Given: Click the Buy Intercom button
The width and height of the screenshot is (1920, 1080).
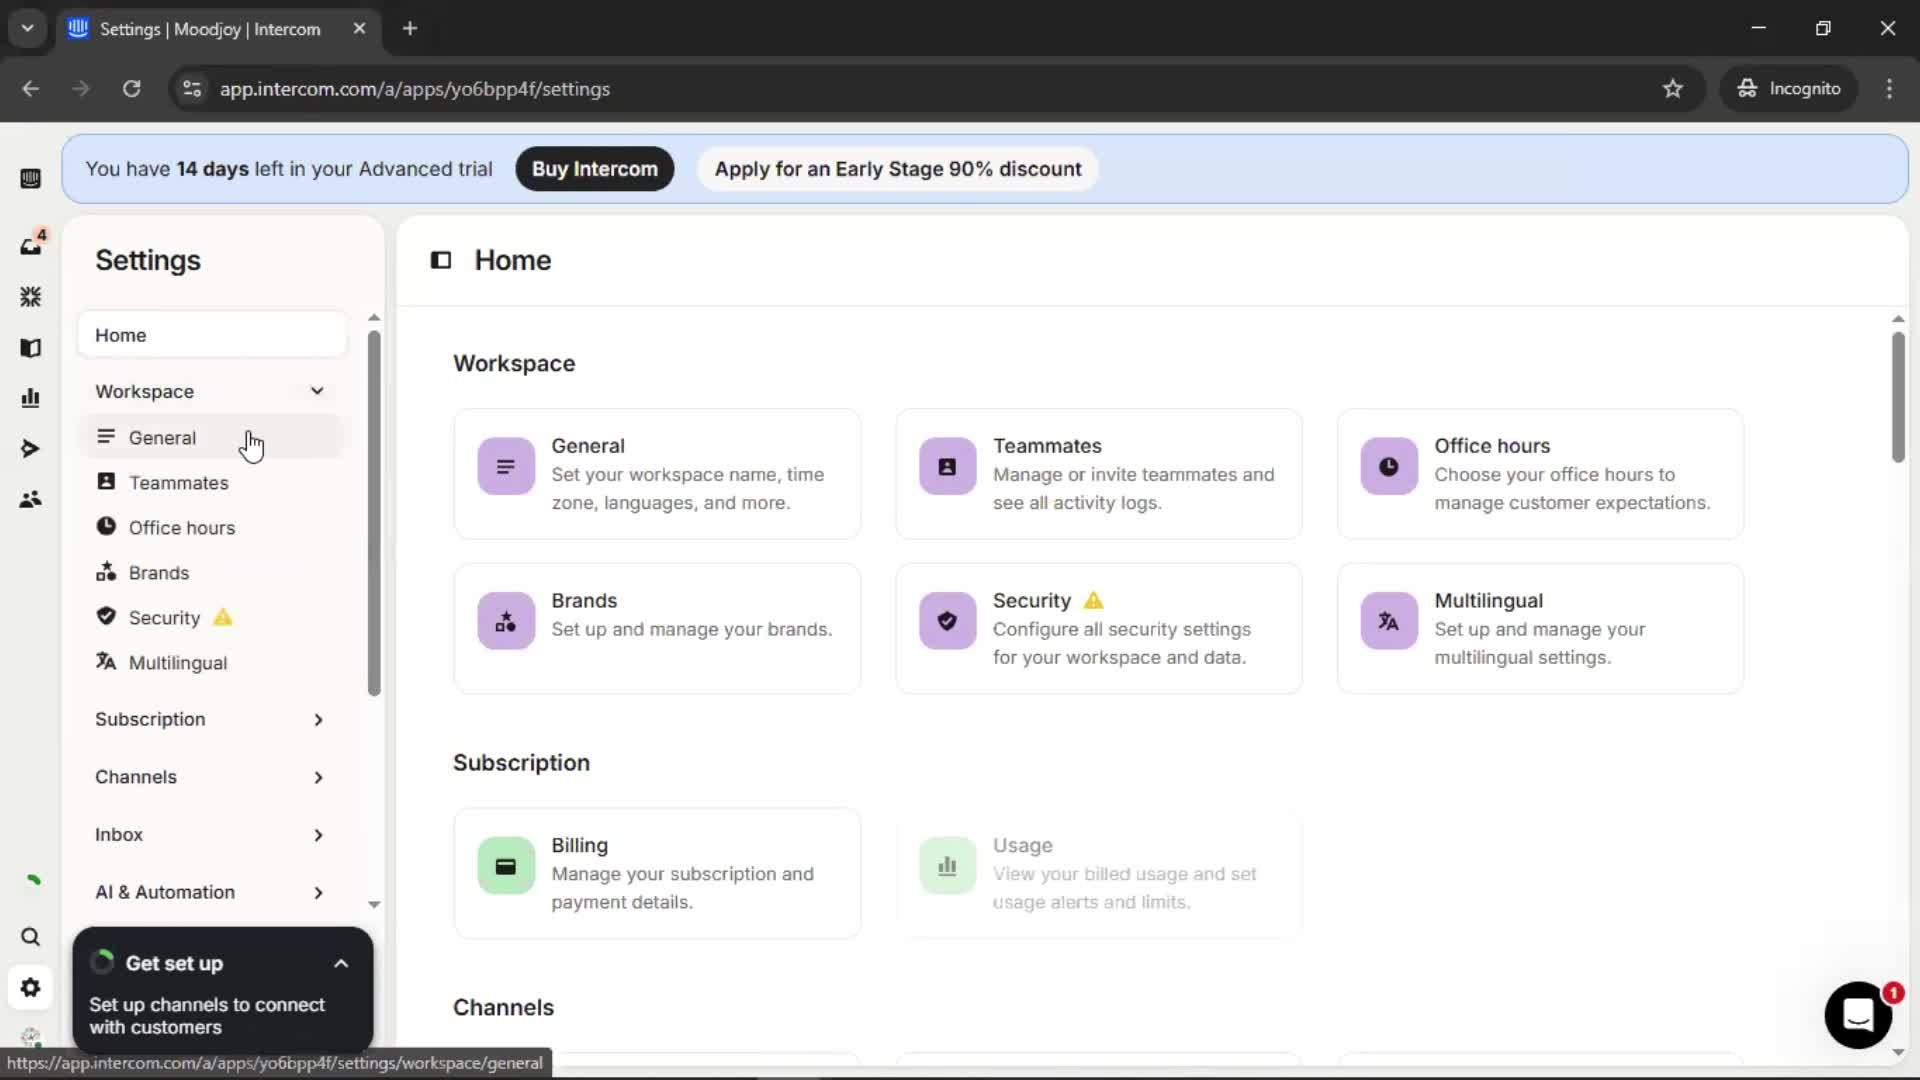Looking at the screenshot, I should tap(595, 169).
